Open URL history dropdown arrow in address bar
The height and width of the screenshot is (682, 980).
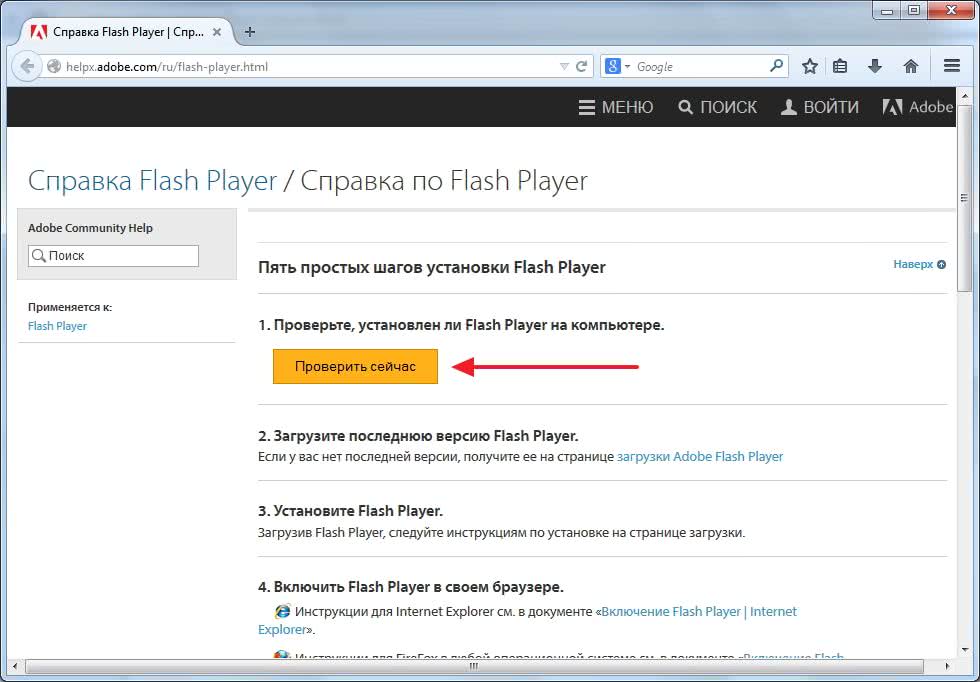point(564,66)
